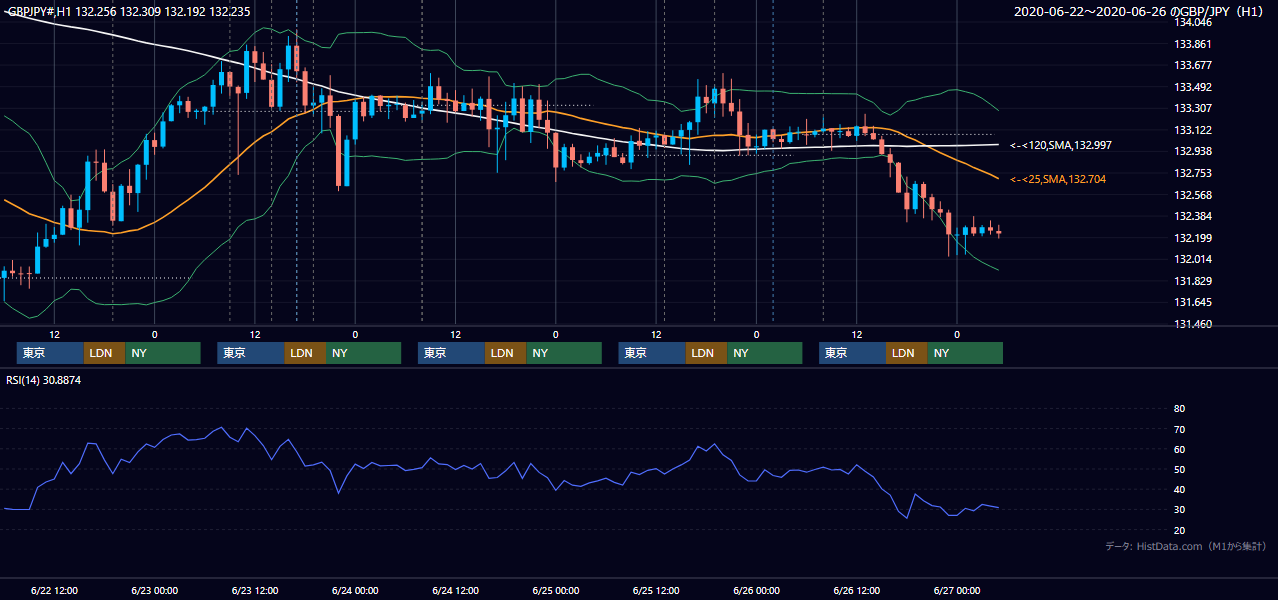The image size is (1278, 600).
Task: Click the 6/27 00:00 time label
Action: tap(957, 590)
